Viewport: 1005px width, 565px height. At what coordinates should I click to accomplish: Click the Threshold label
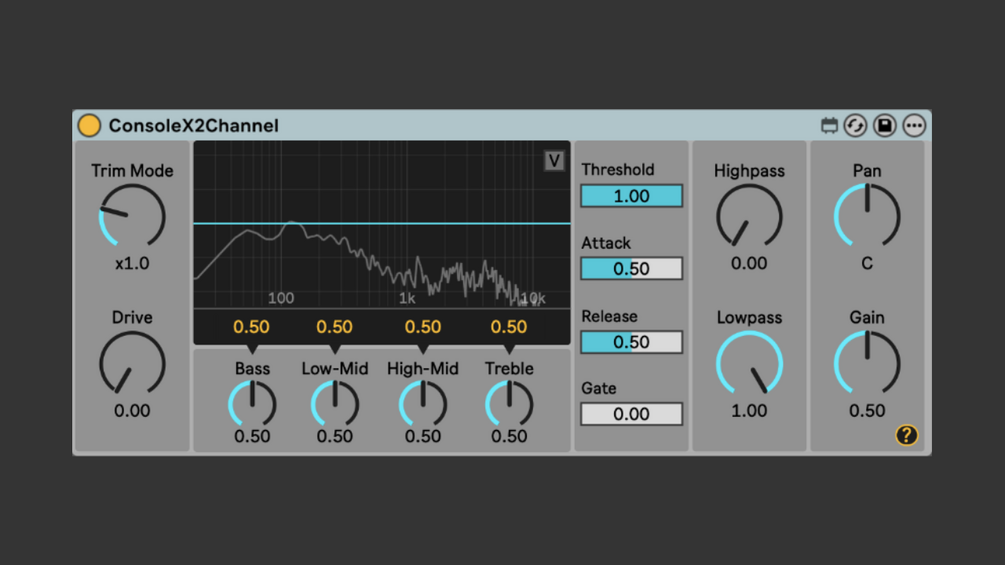point(618,170)
